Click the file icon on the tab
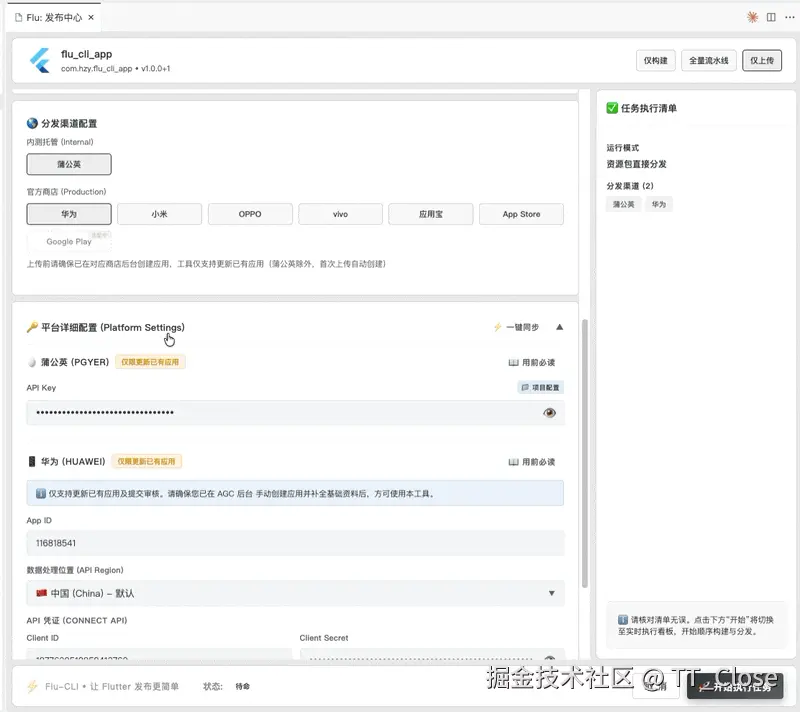Image resolution: width=800 pixels, height=712 pixels. pyautogui.click(x=18, y=18)
